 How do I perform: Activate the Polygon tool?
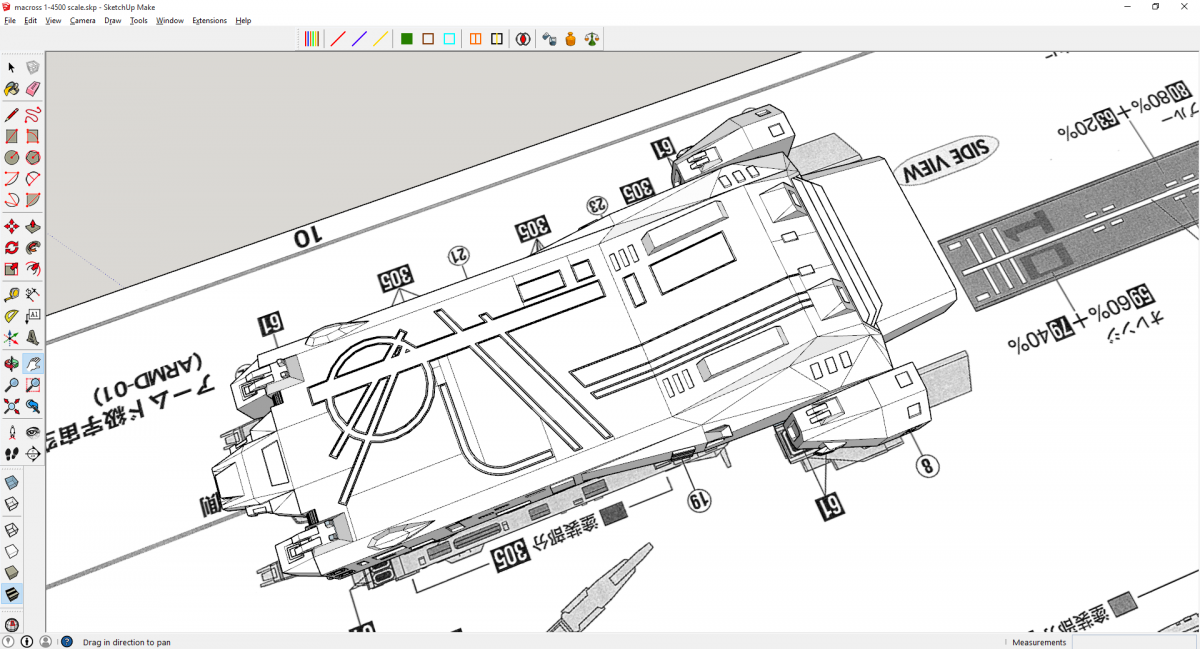click(33, 158)
